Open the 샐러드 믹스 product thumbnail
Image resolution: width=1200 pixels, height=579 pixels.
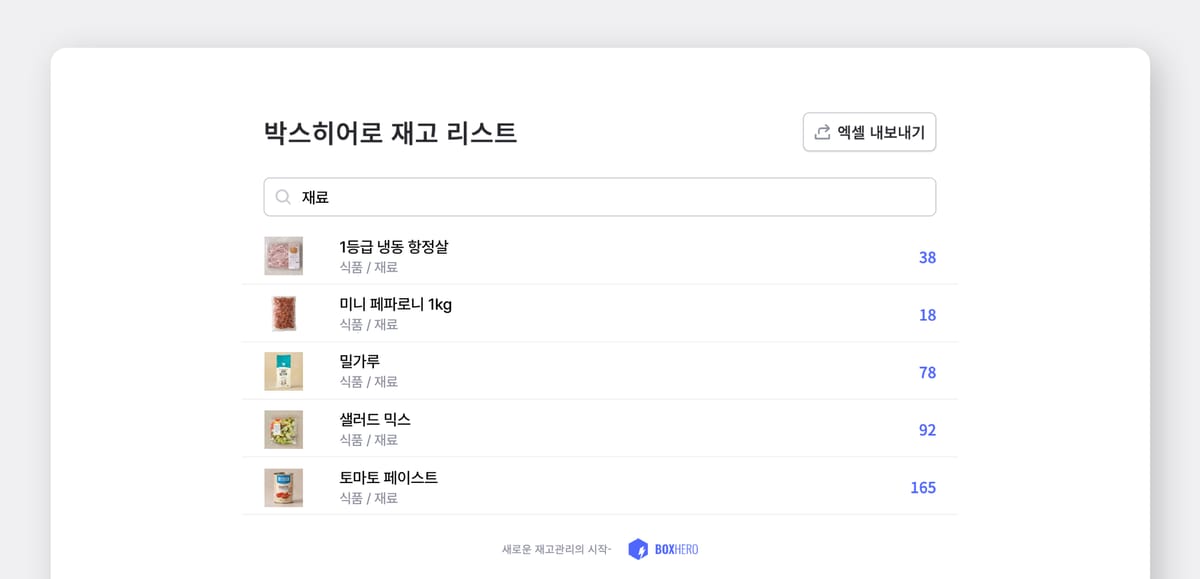click(x=283, y=428)
